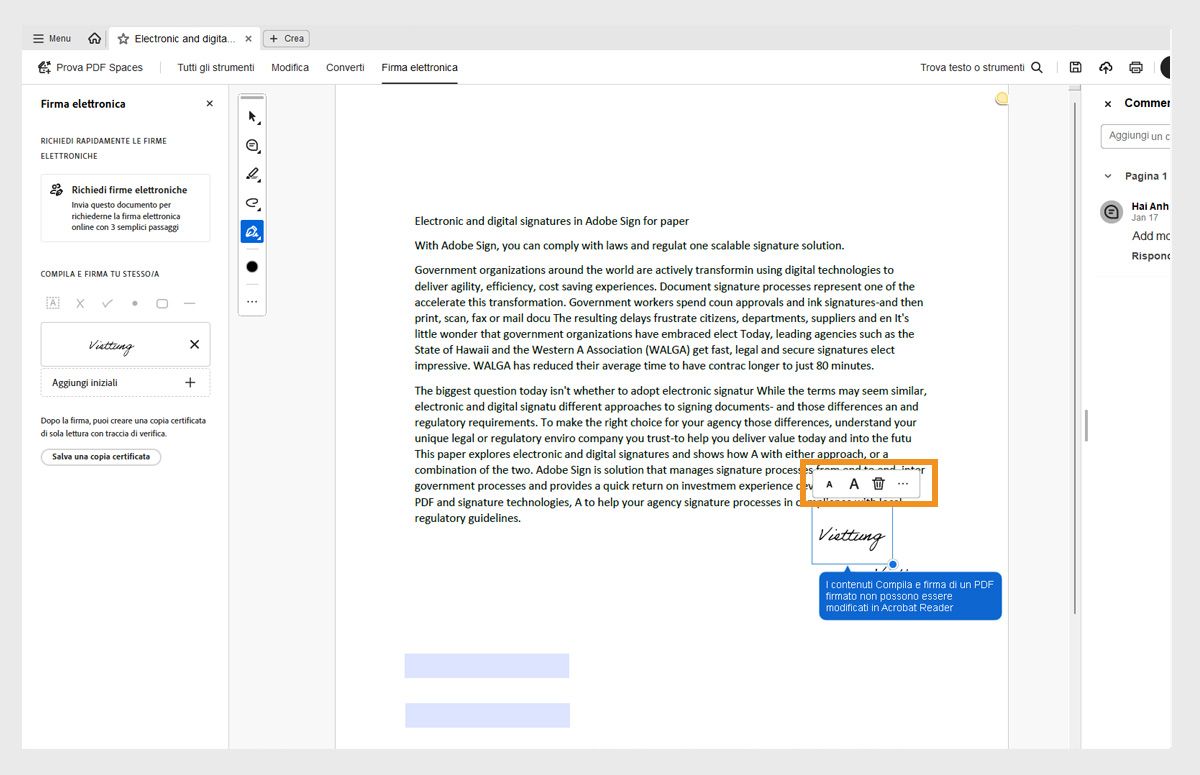Click the first blue form field

[487, 666]
